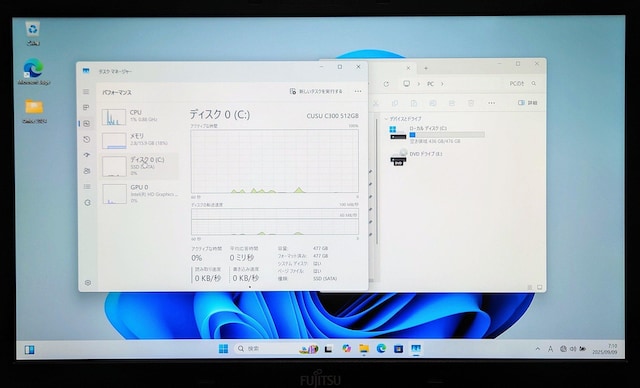The height and width of the screenshot is (388, 640).
Task: Click the 0 KB/秒 read speed value
Action: 208,278
